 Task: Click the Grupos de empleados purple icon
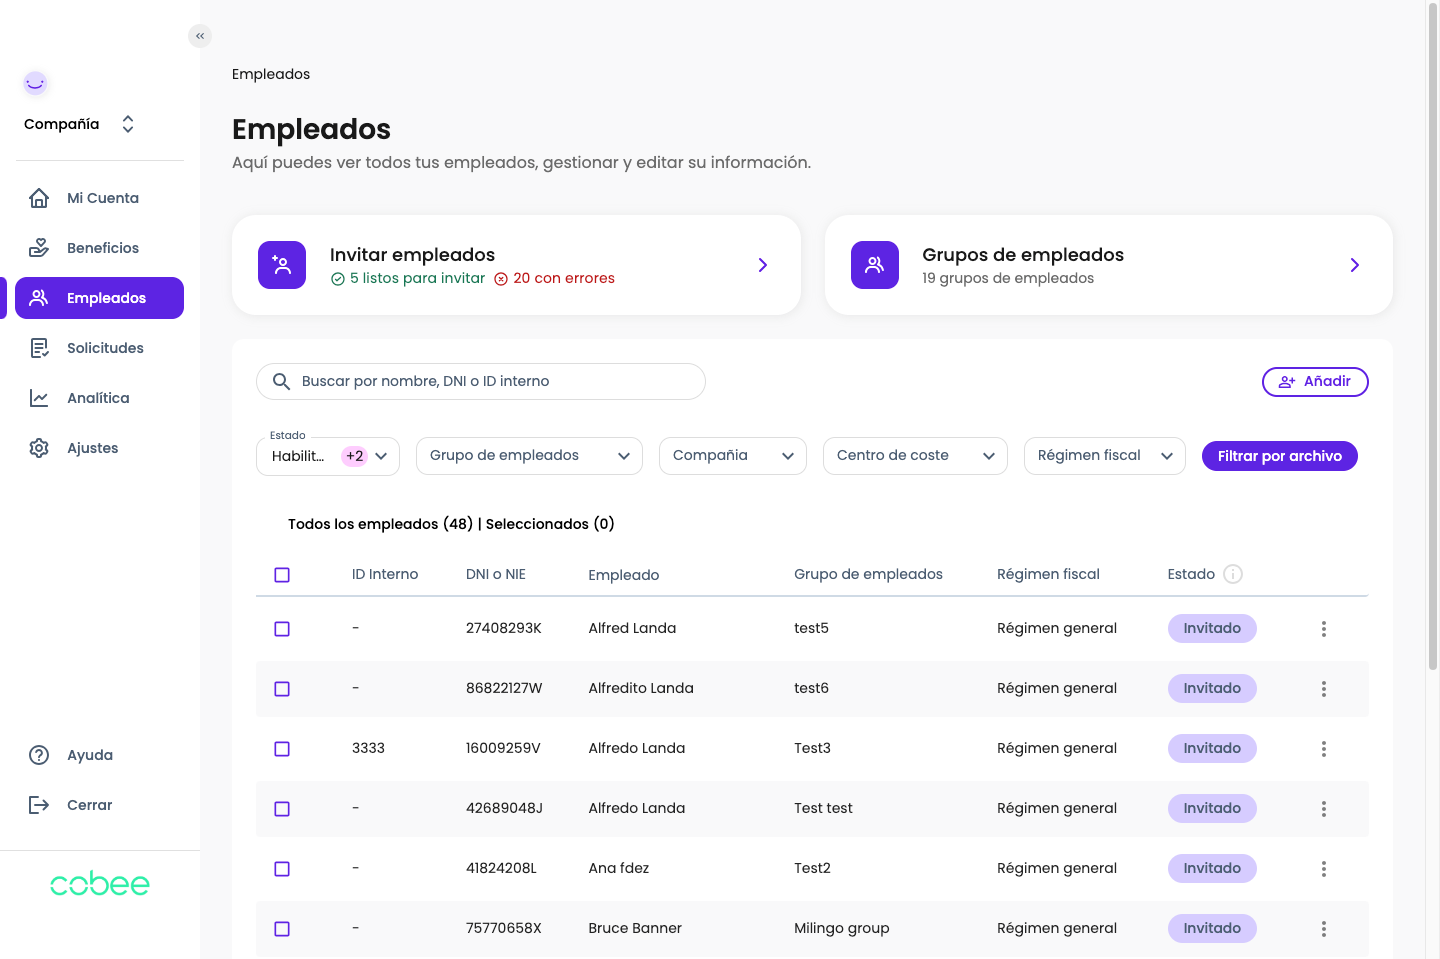[874, 265]
